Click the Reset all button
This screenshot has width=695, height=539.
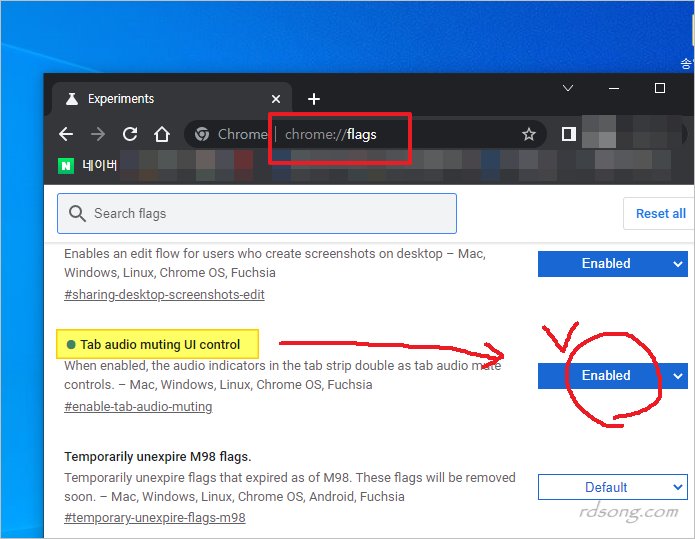pos(660,213)
